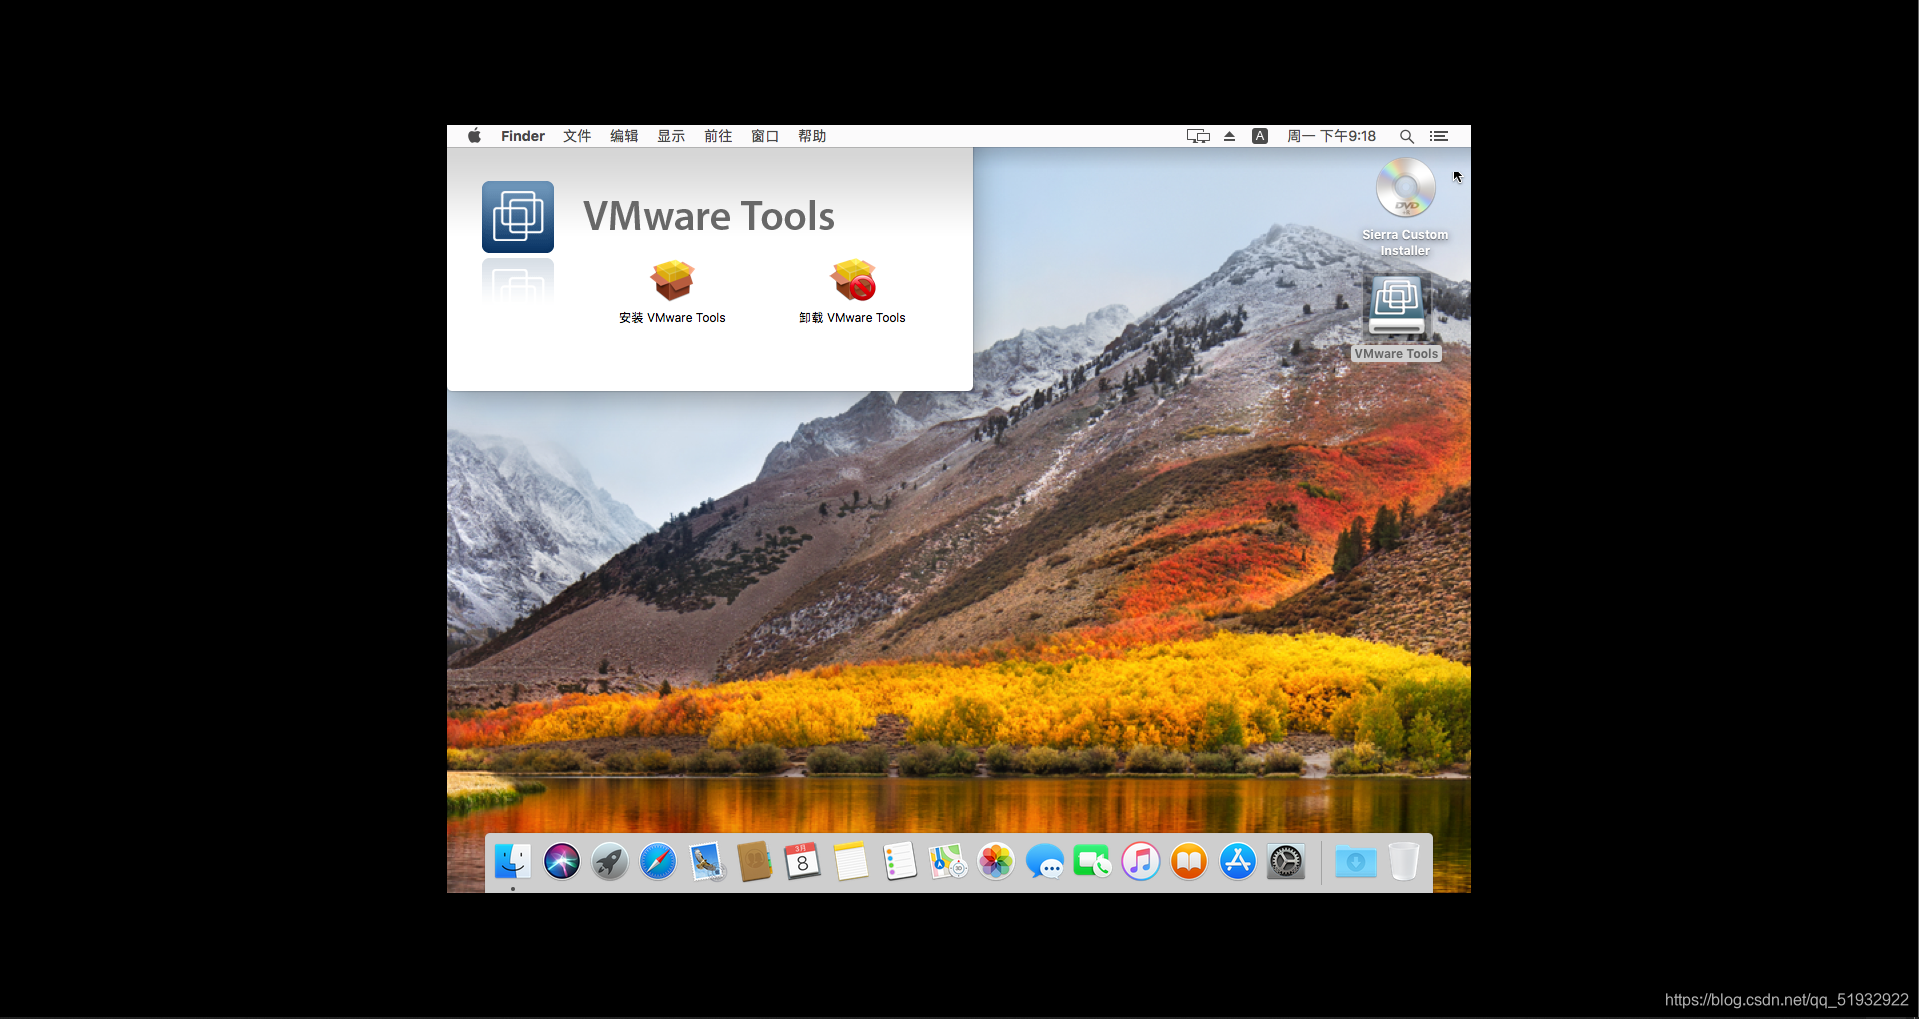The width and height of the screenshot is (1919, 1019).
Task: Open the 前往 (Go) menu
Action: (718, 136)
